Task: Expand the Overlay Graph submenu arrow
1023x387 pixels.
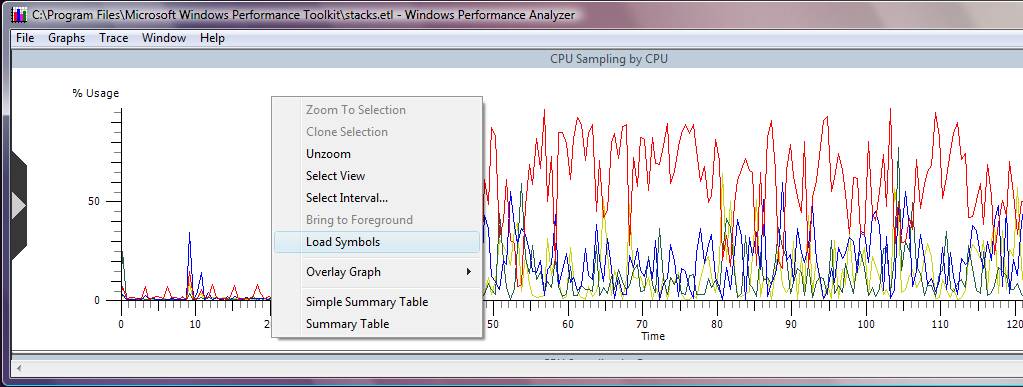Action: click(x=468, y=271)
